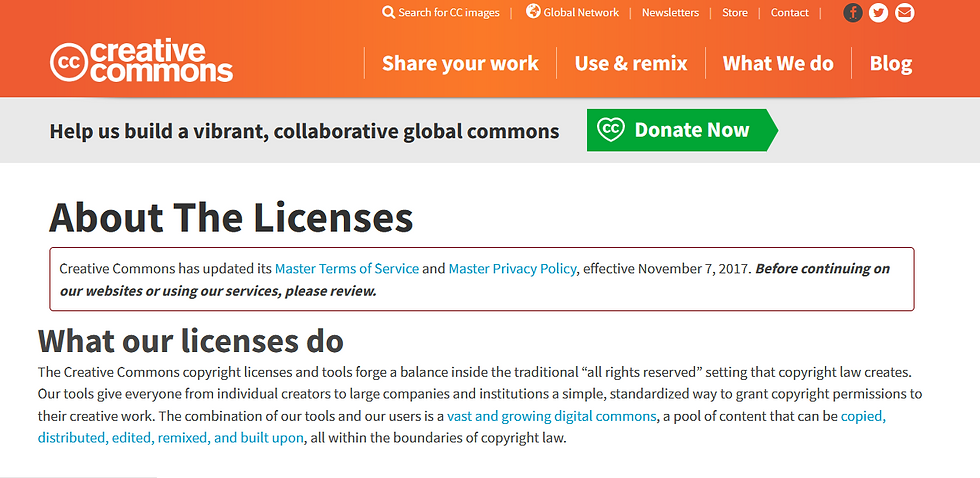
Task: Open the Use & remix menu
Action: tap(631, 63)
